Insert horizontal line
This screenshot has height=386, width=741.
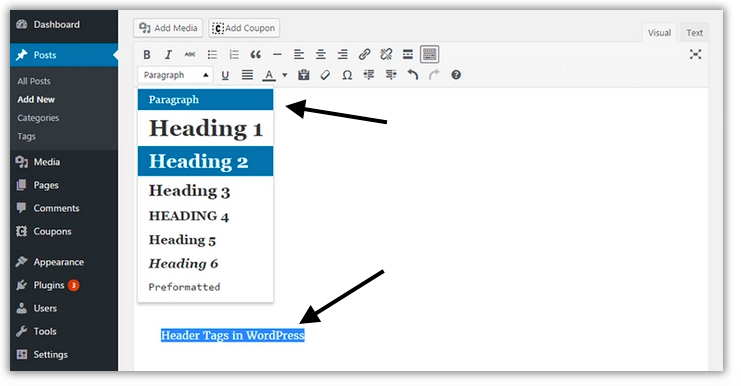click(277, 55)
